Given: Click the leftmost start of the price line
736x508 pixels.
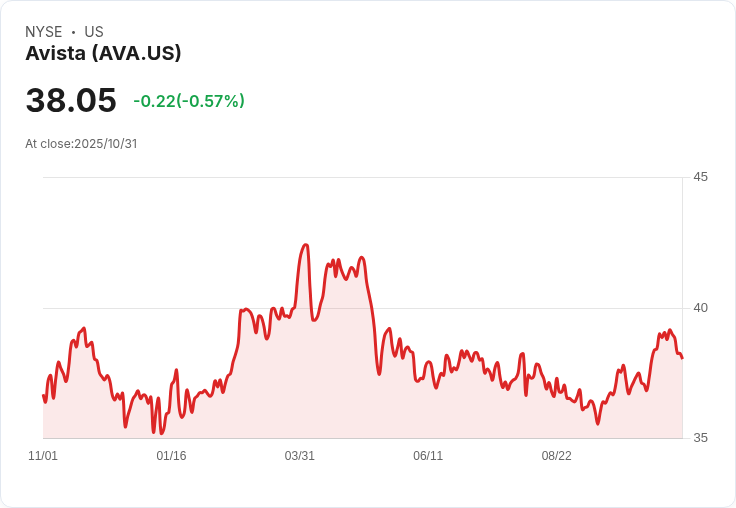Looking at the screenshot, I should (43, 396).
